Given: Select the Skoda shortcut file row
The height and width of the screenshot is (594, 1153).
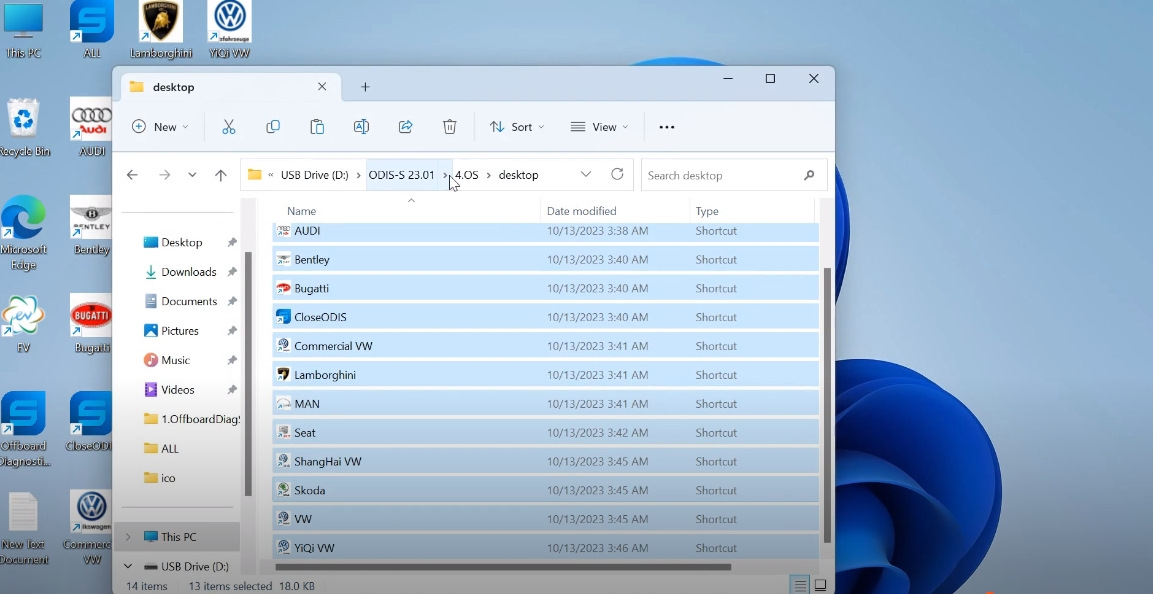Looking at the screenshot, I should pyautogui.click(x=545, y=490).
